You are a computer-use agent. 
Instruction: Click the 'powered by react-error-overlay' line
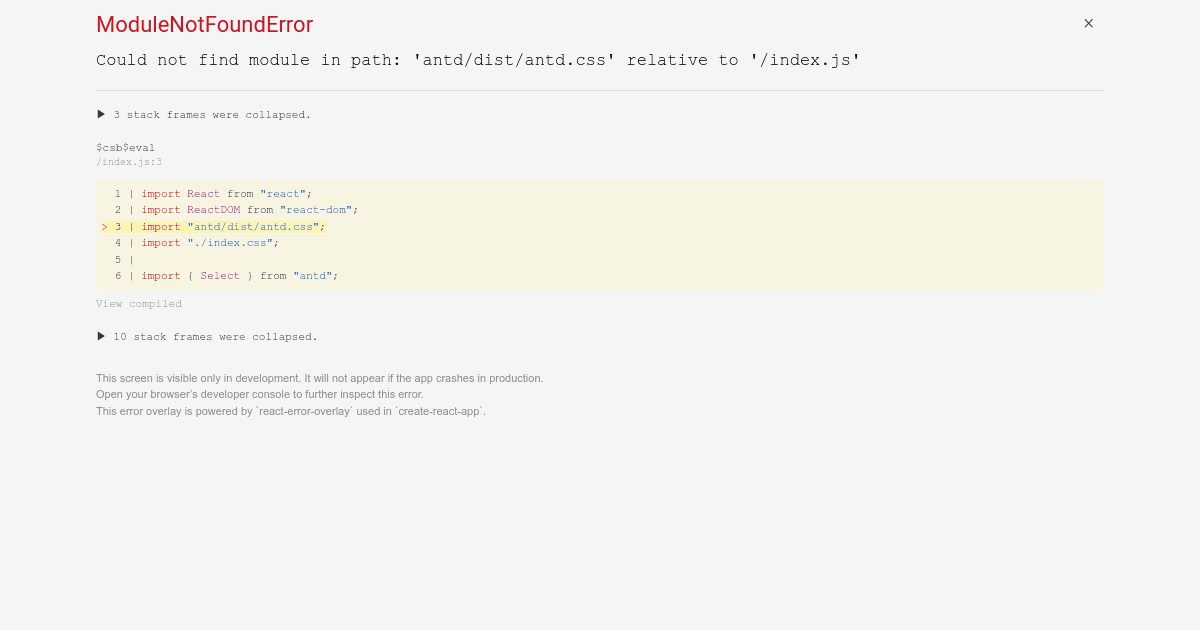pyautogui.click(x=291, y=411)
